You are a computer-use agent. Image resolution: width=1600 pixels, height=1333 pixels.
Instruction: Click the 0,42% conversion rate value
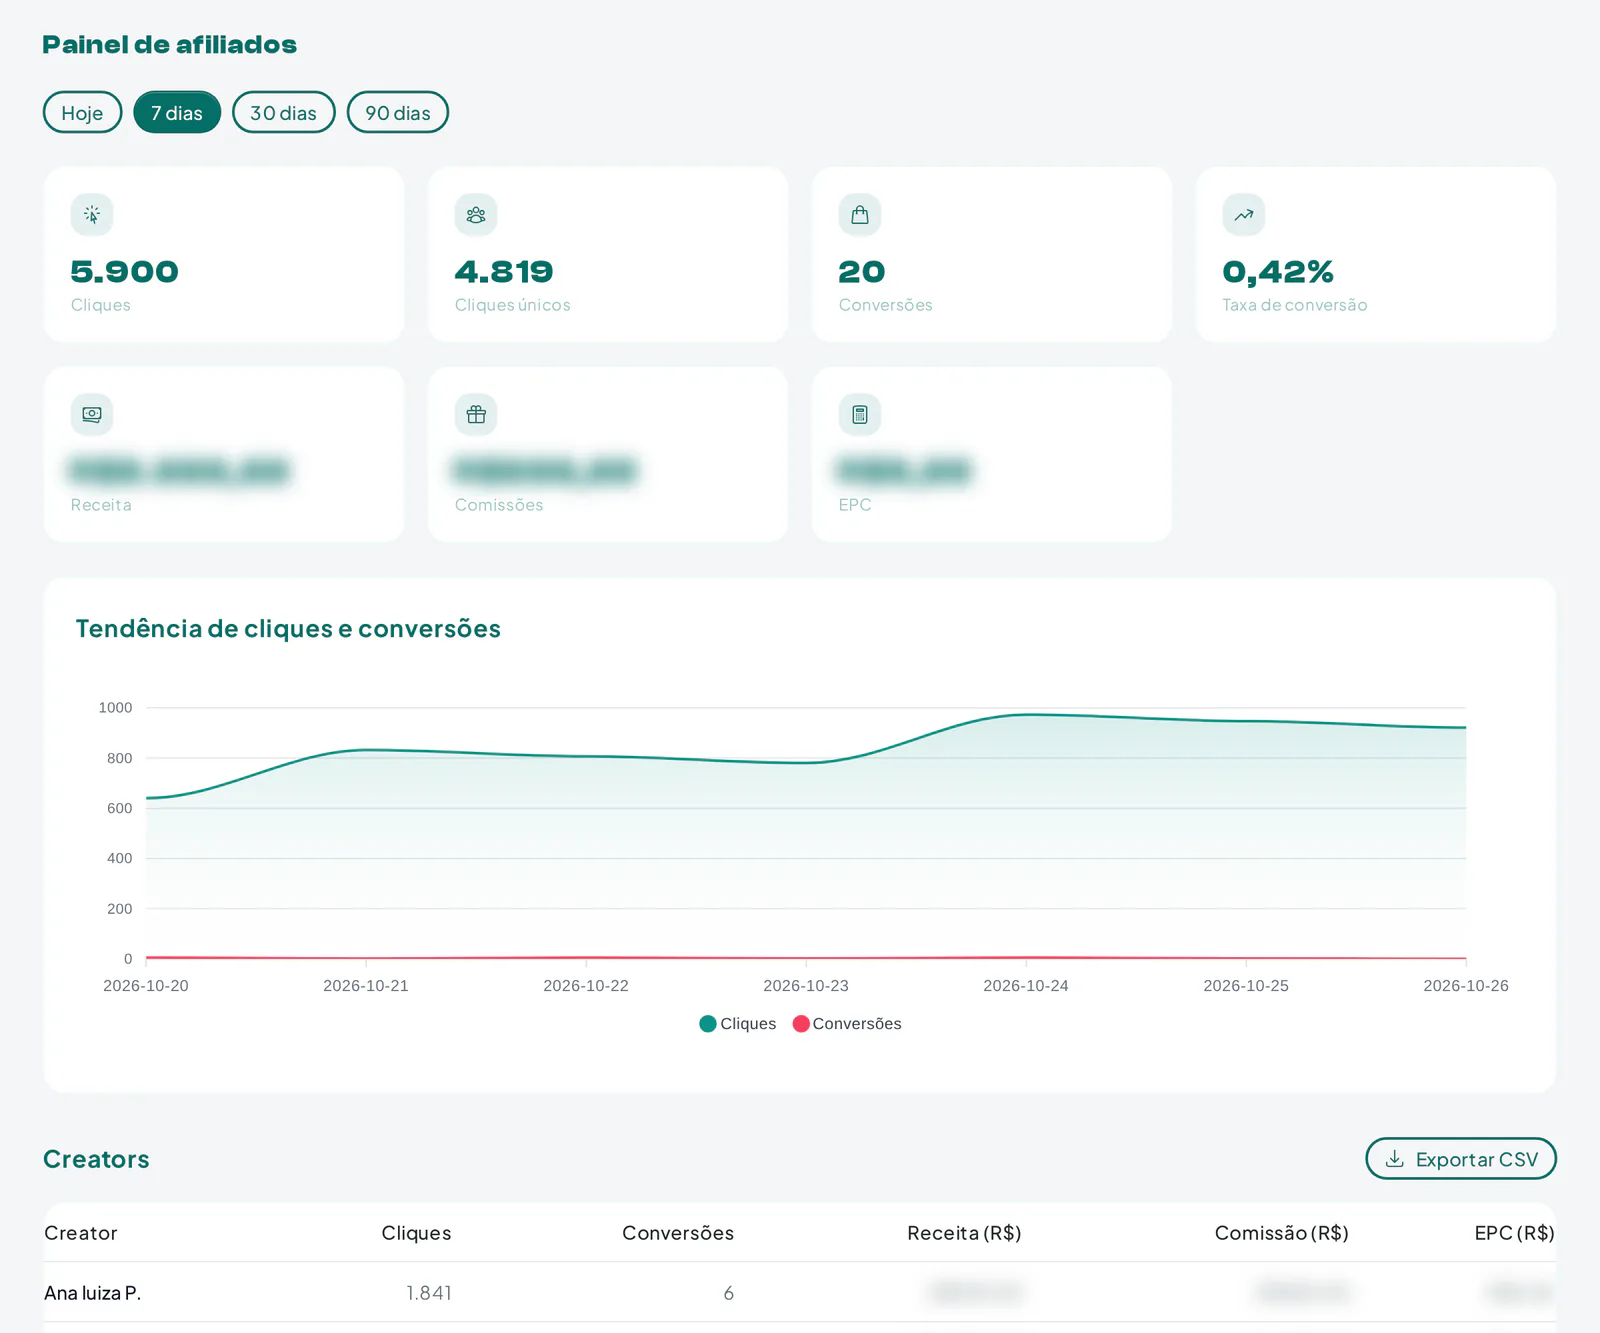pyautogui.click(x=1278, y=271)
